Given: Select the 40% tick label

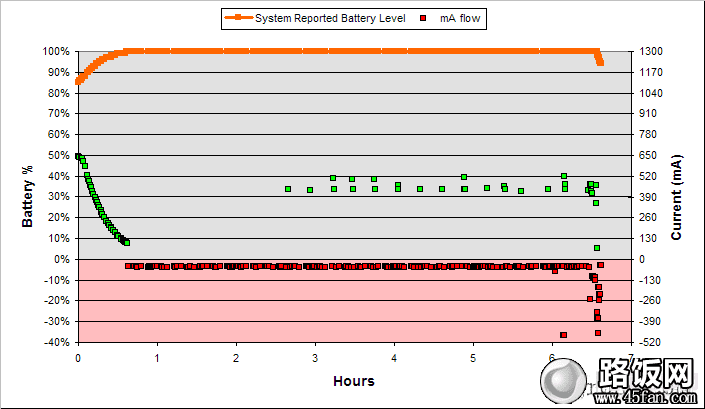Looking at the screenshot, I should 58,176.
